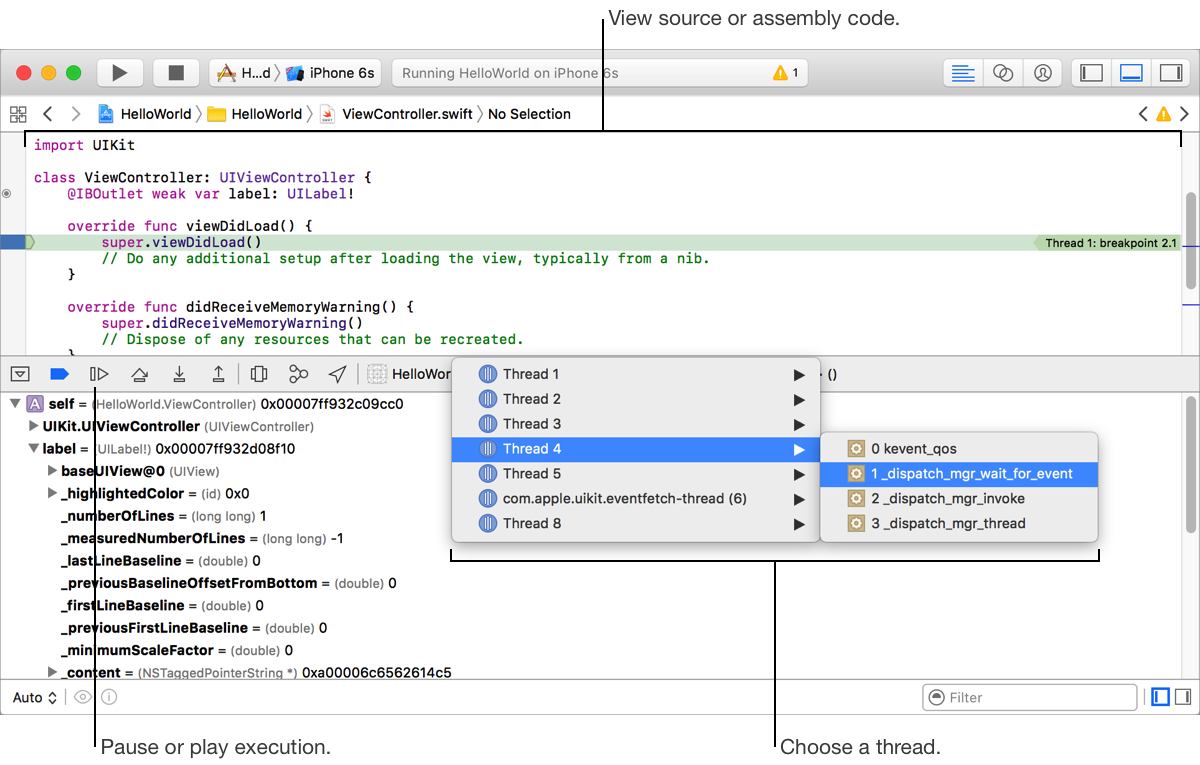This screenshot has width=1200, height=765.
Task: Click the Run (play) button in toolbar
Action: (x=120, y=73)
